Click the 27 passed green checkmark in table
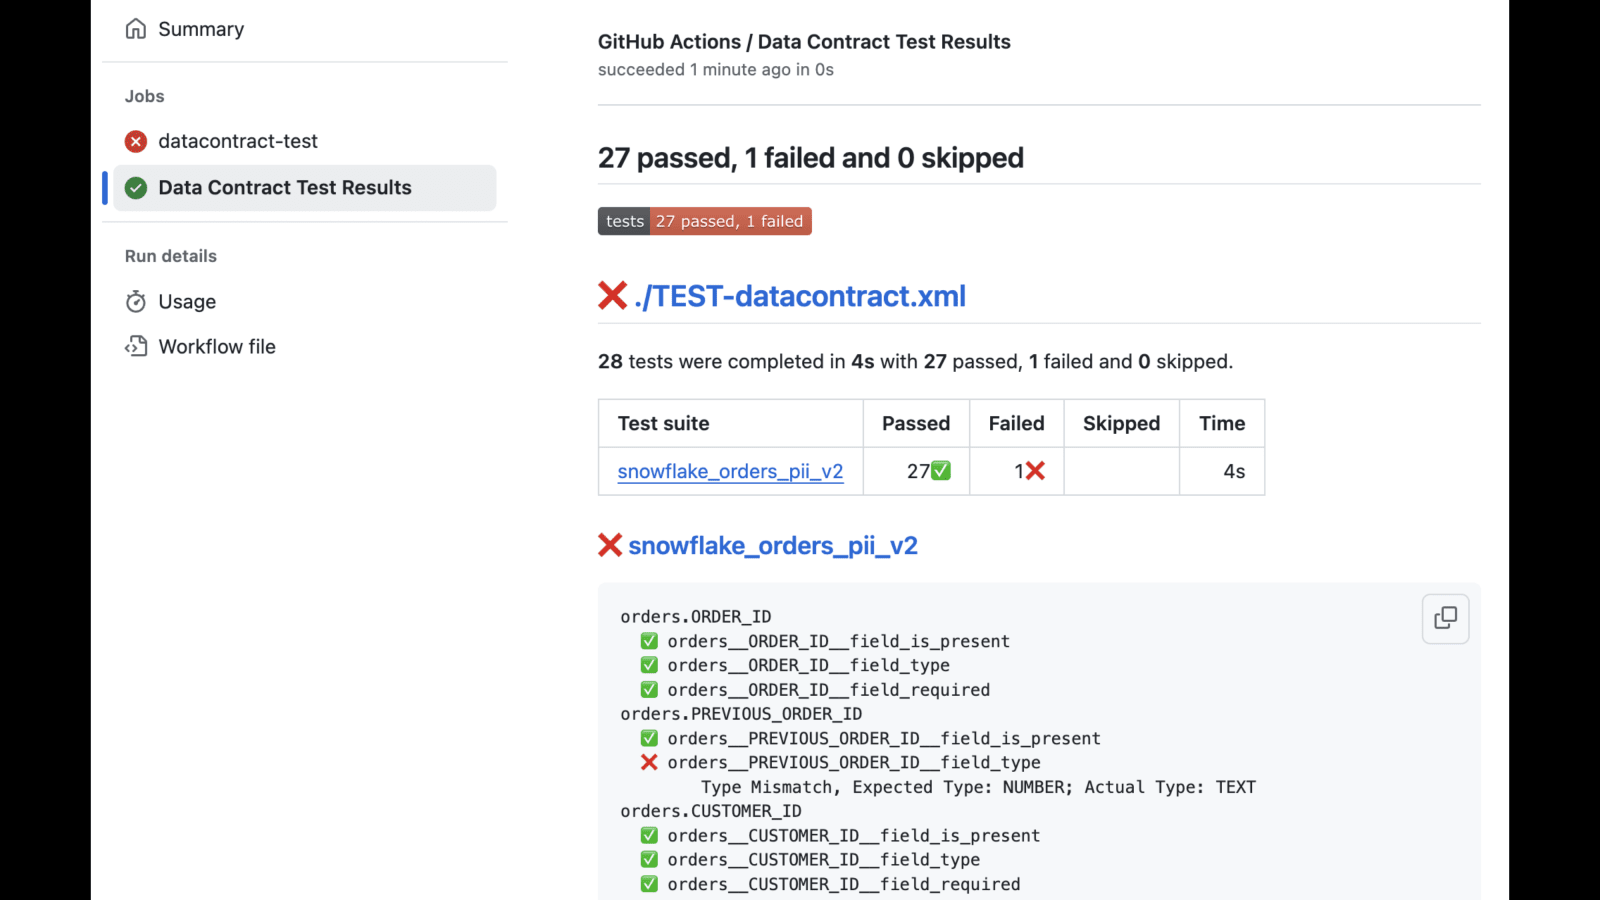Viewport: 1600px width, 900px height. 941,471
